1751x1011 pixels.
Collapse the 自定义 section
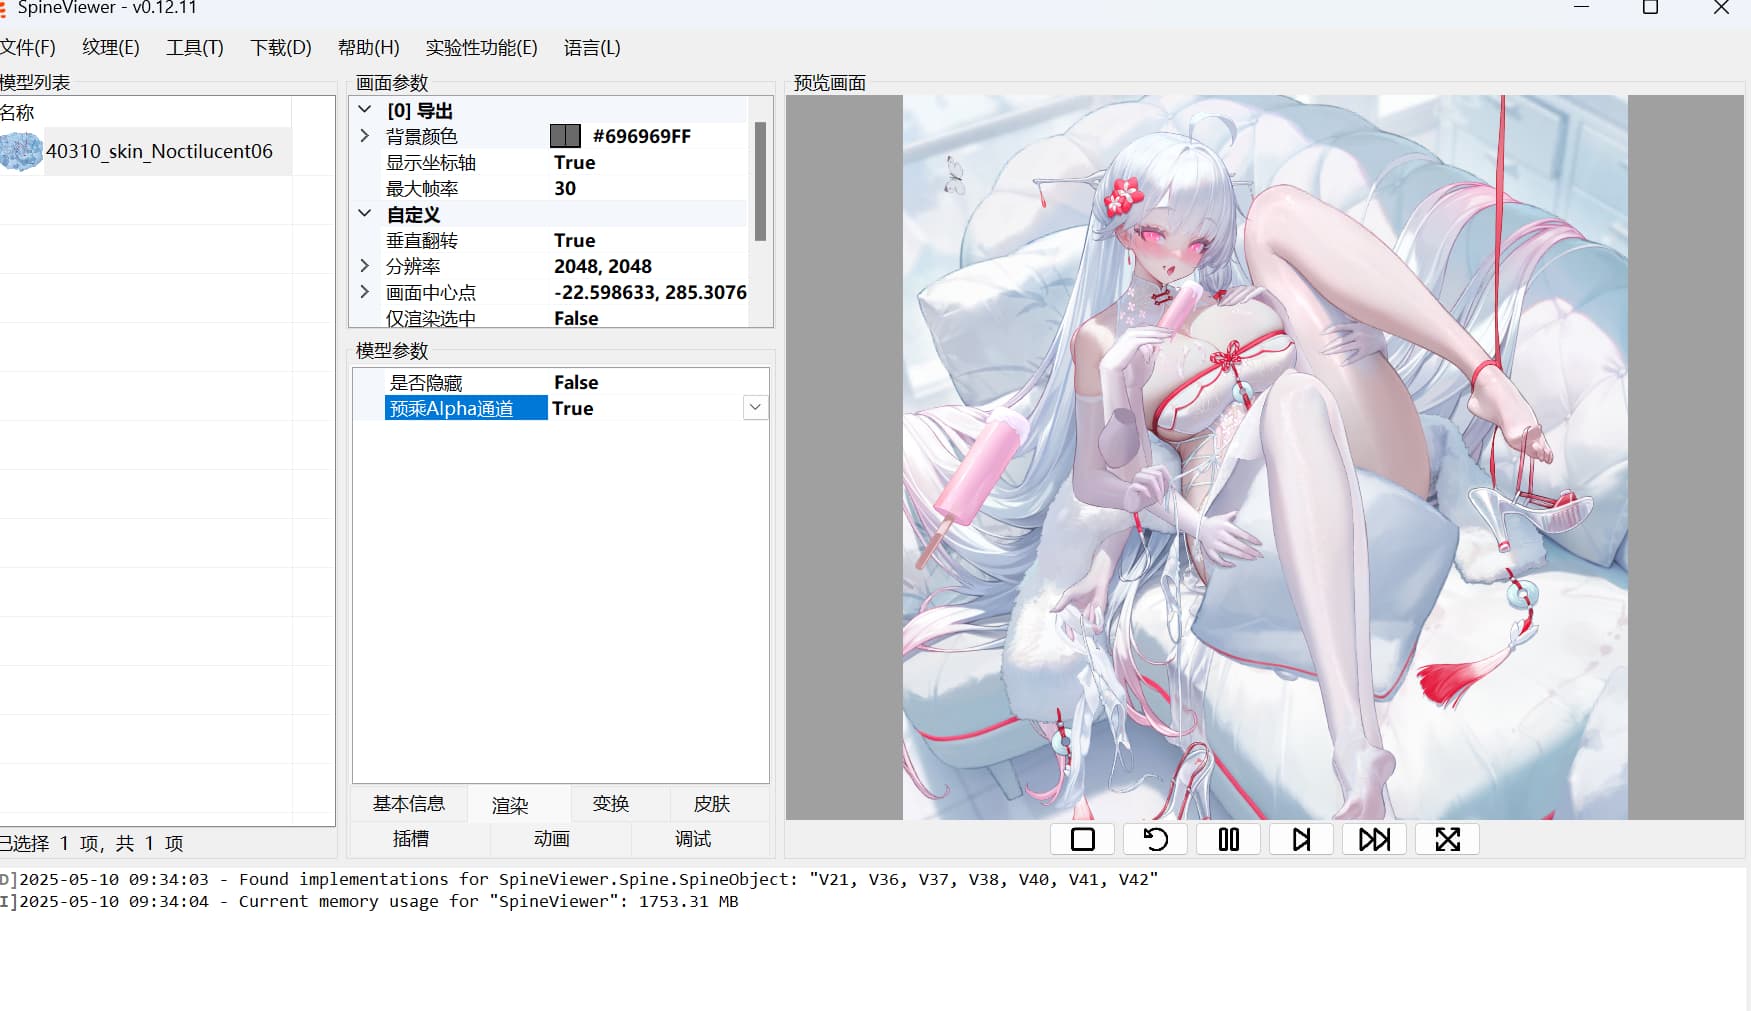pyautogui.click(x=365, y=214)
